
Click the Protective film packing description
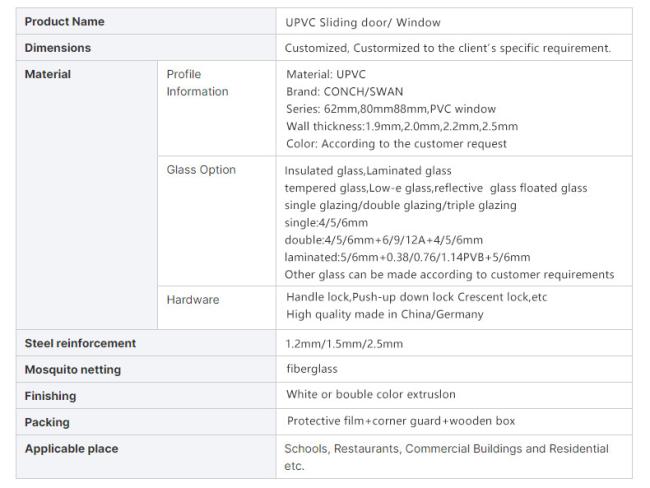[401, 421]
